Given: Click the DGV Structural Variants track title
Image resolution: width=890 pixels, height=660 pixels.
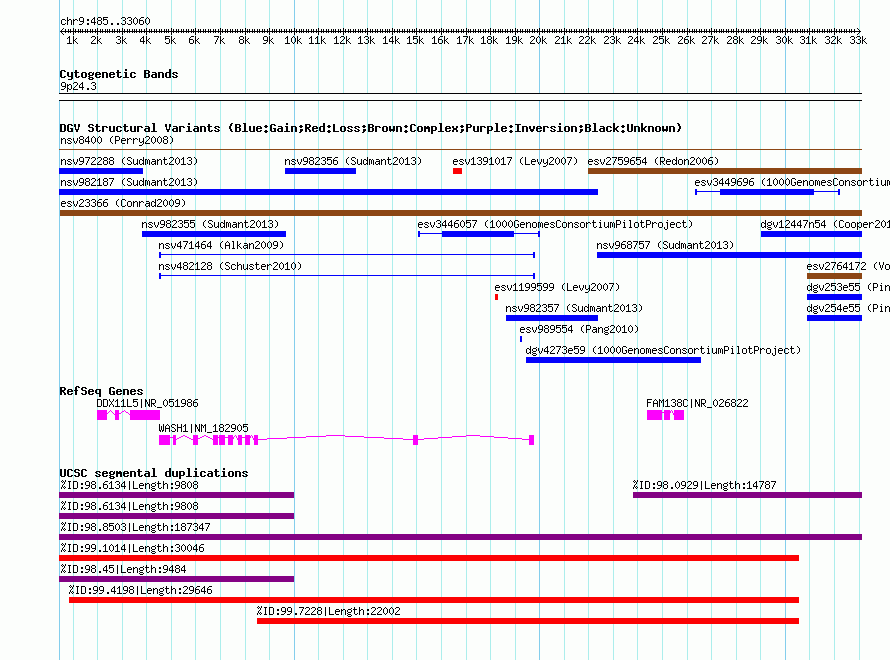Looking at the screenshot, I should tap(371, 128).
